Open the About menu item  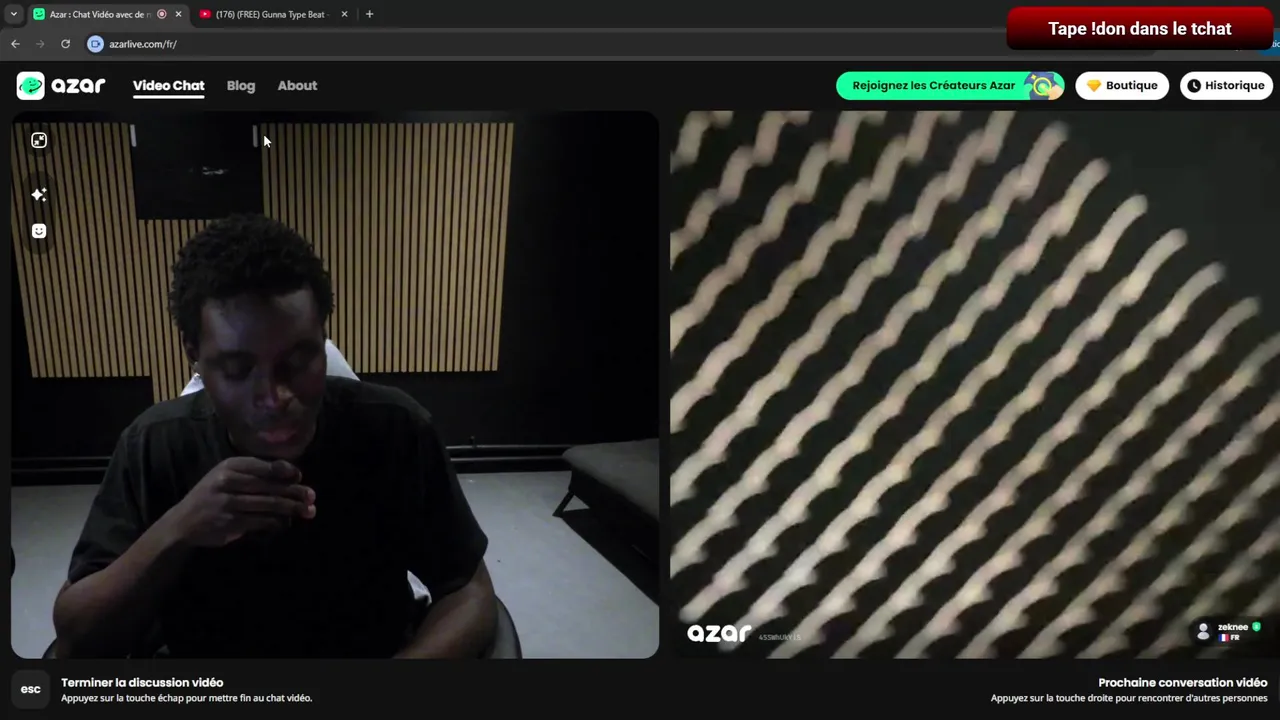coord(297,86)
